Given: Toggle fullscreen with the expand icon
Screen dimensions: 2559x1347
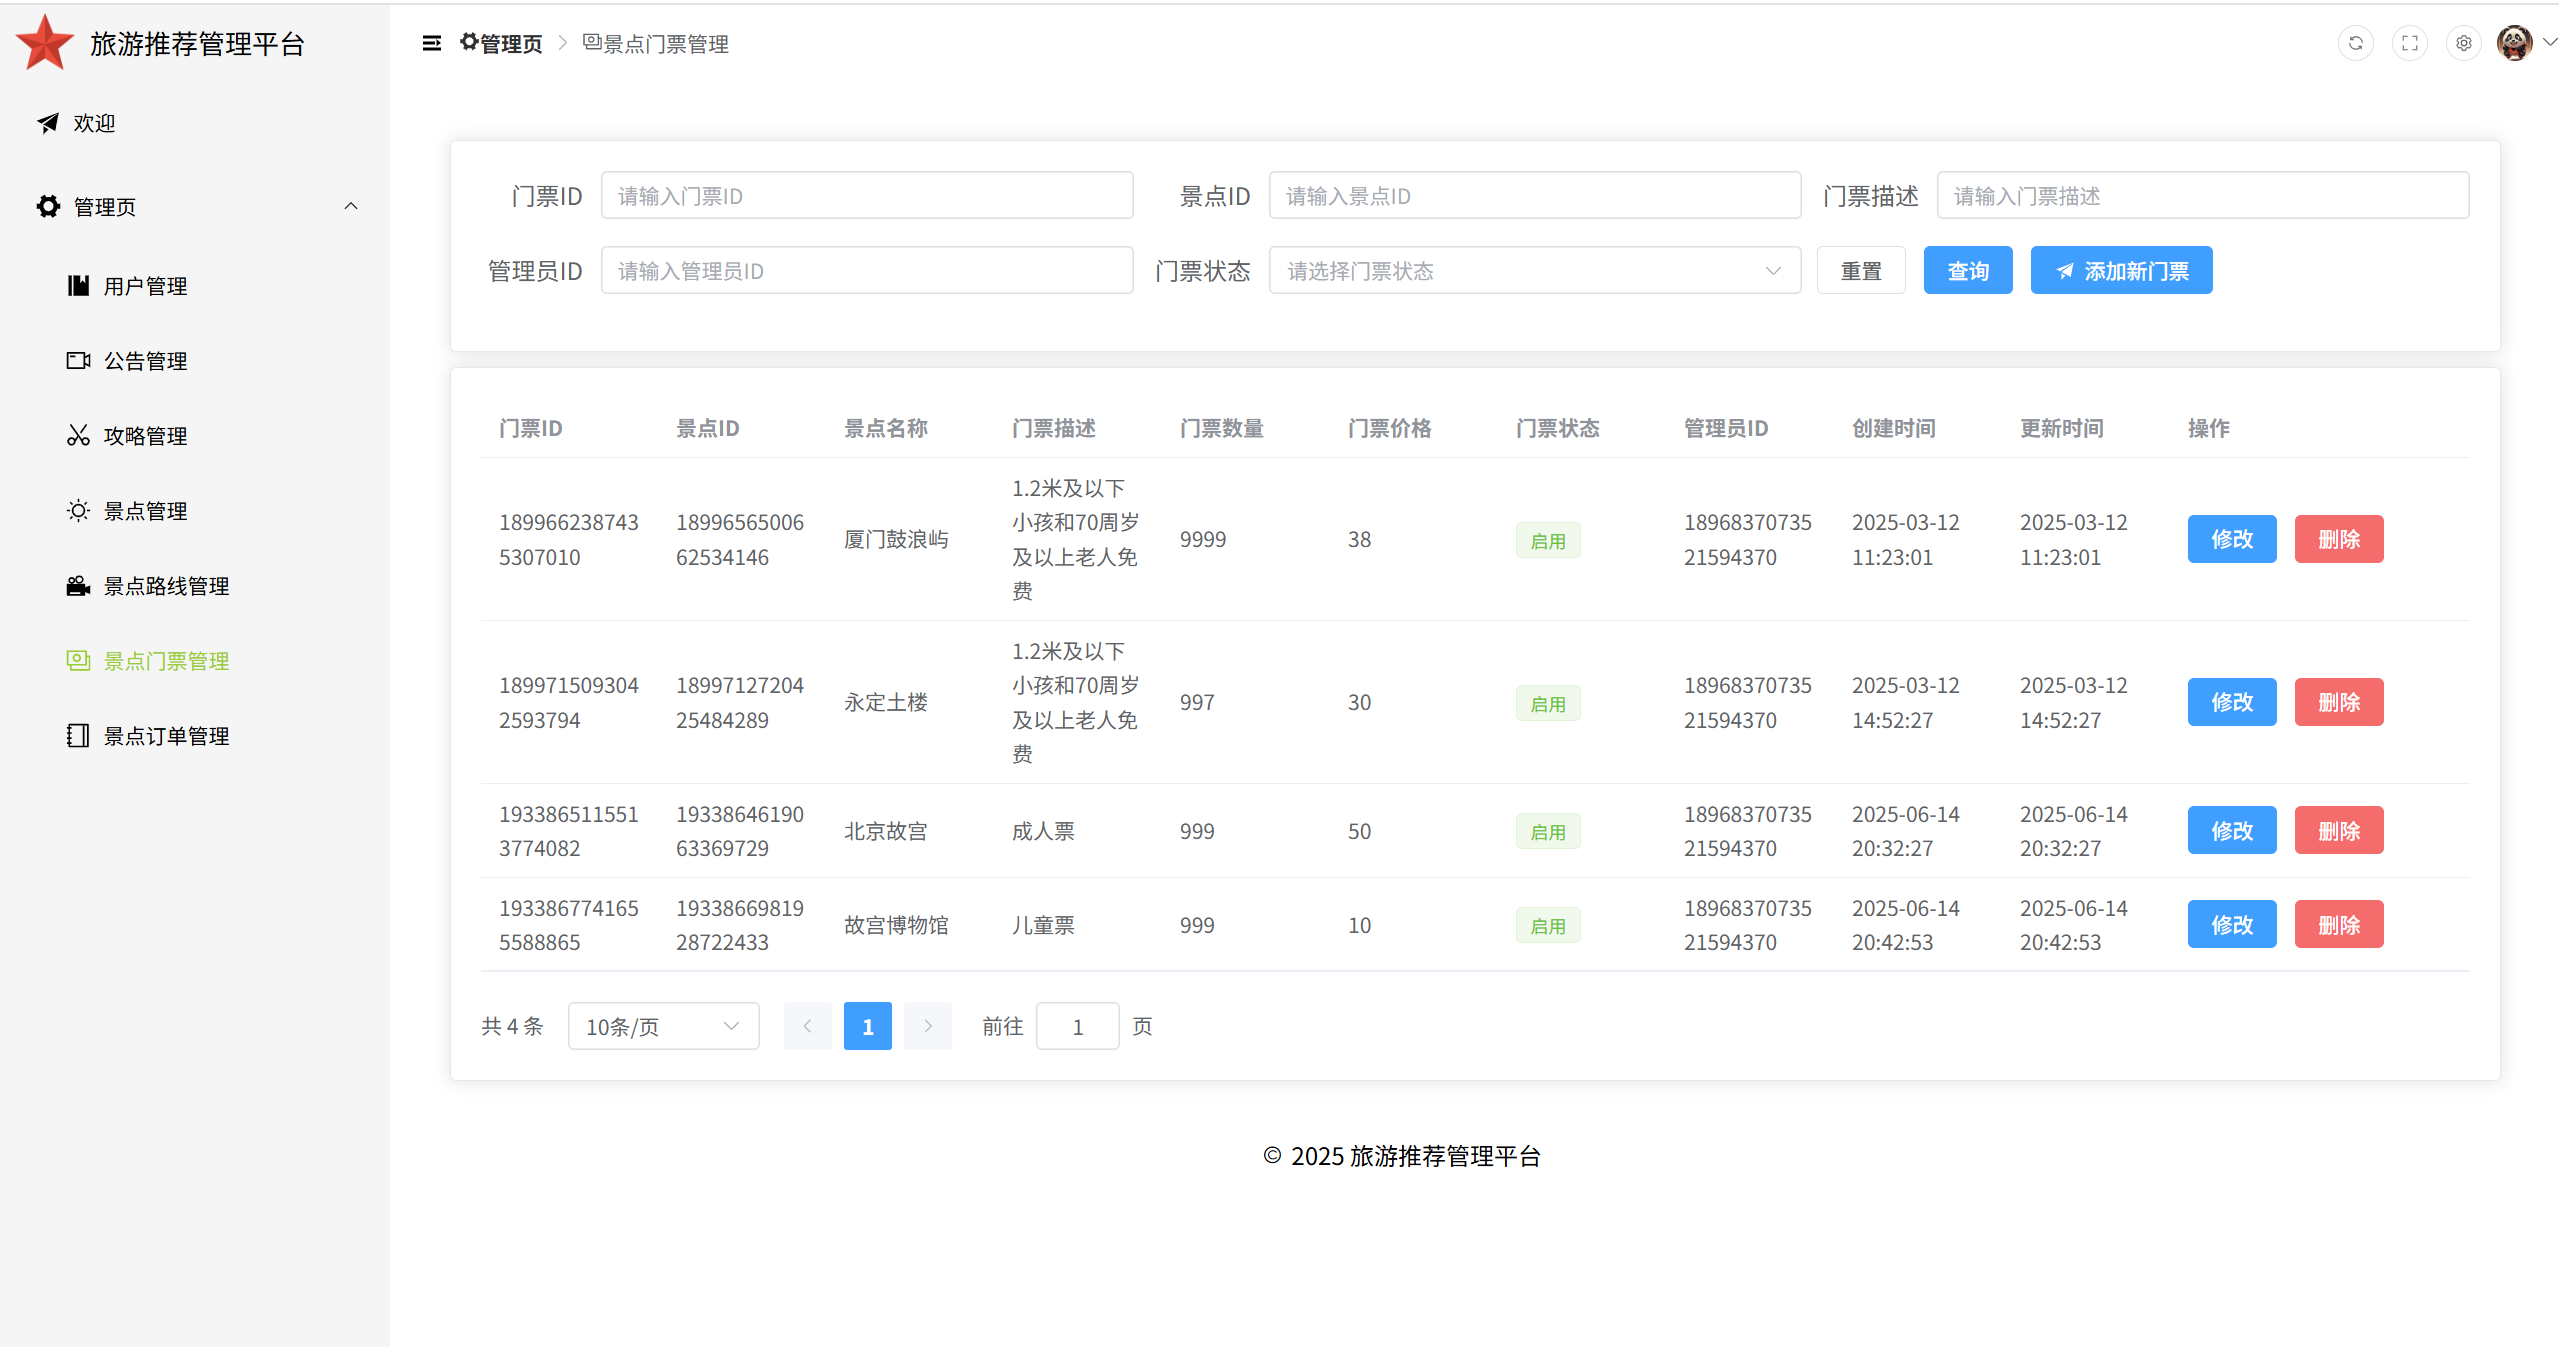Looking at the screenshot, I should (x=2409, y=43).
